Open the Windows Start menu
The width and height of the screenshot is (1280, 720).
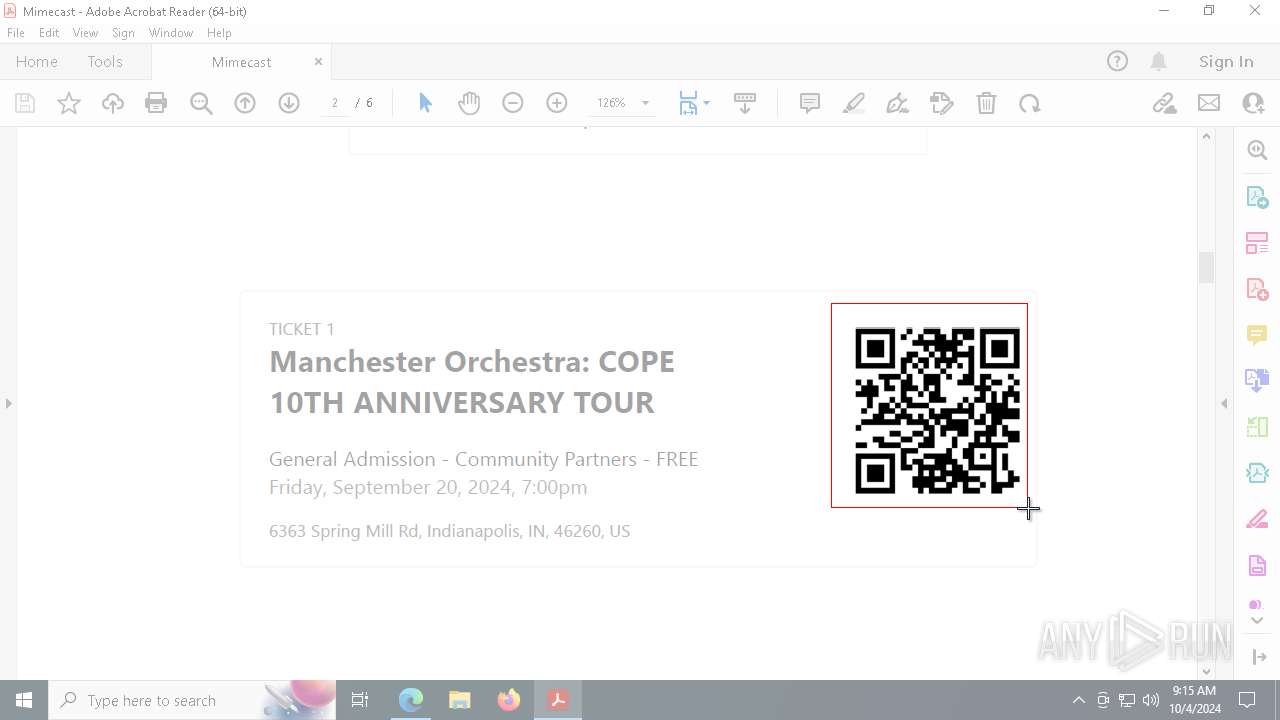(24, 700)
